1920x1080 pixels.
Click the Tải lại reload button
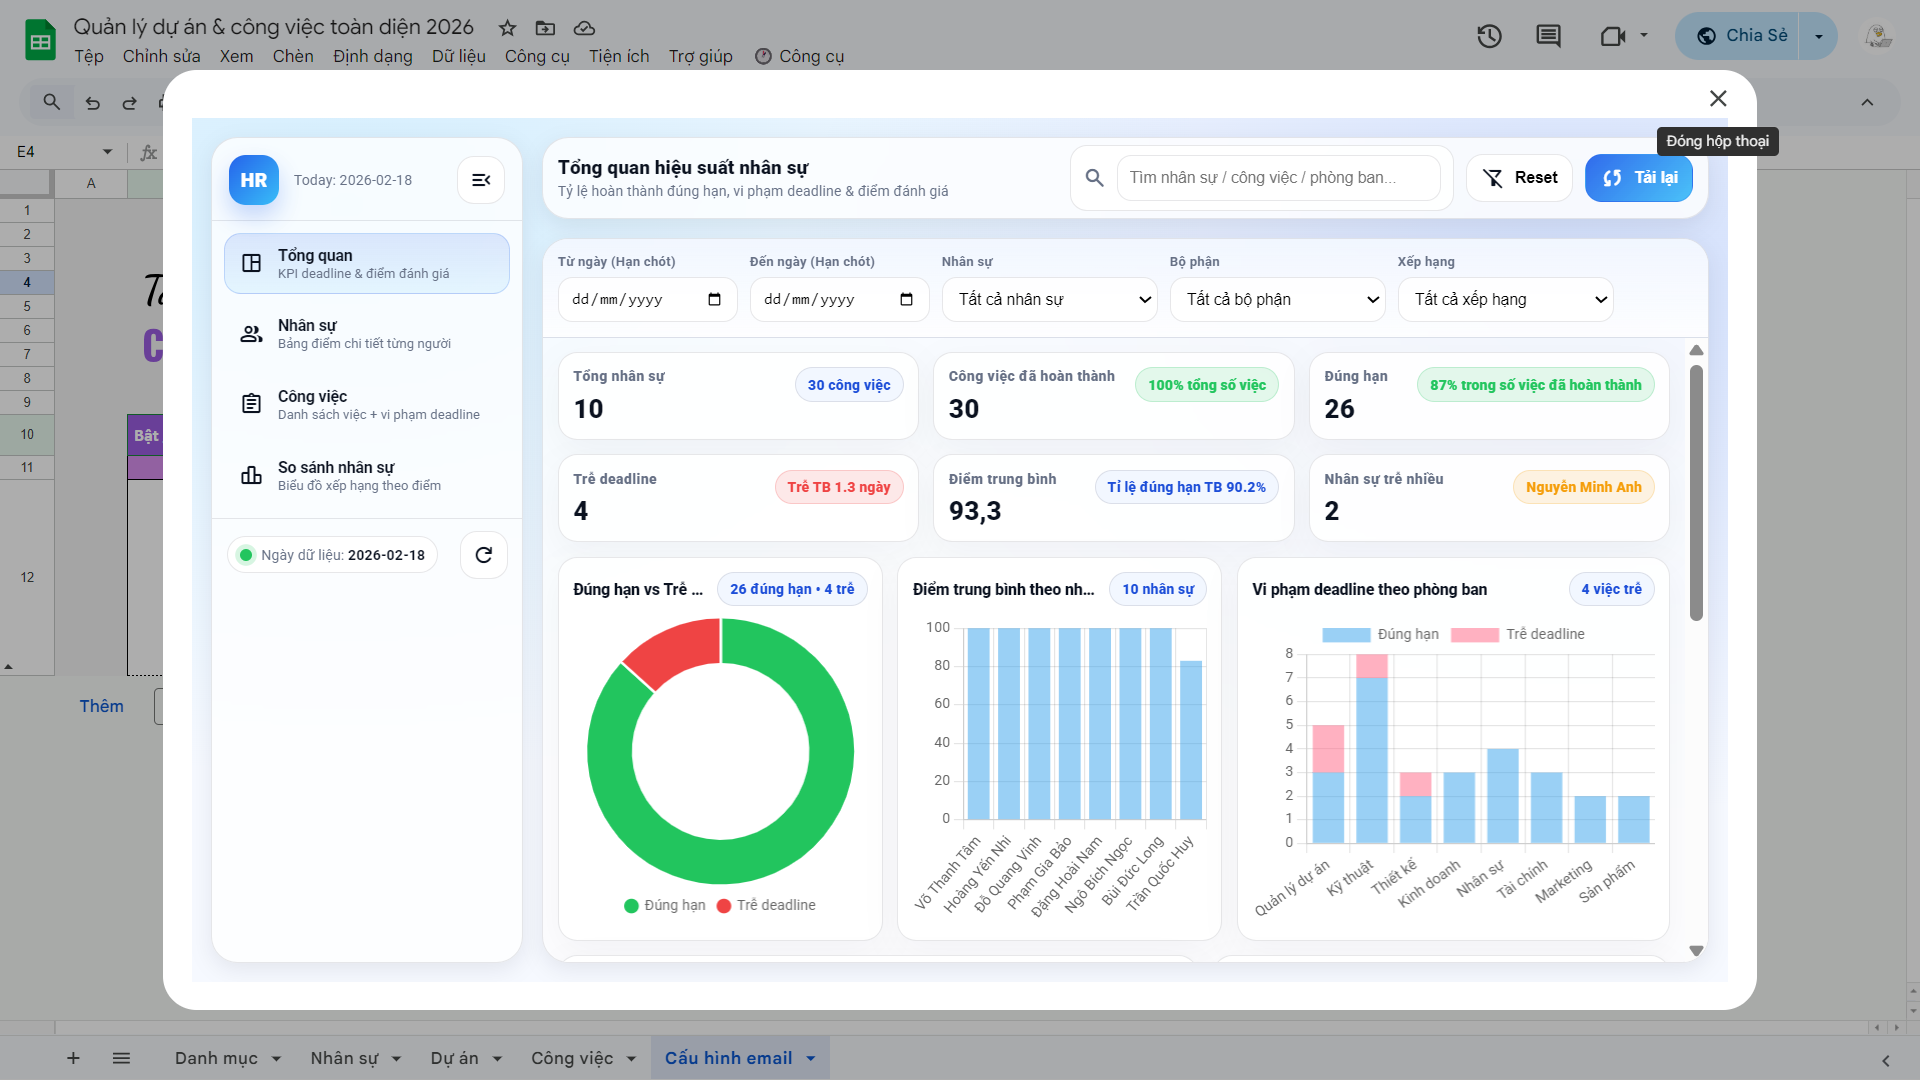point(1638,178)
